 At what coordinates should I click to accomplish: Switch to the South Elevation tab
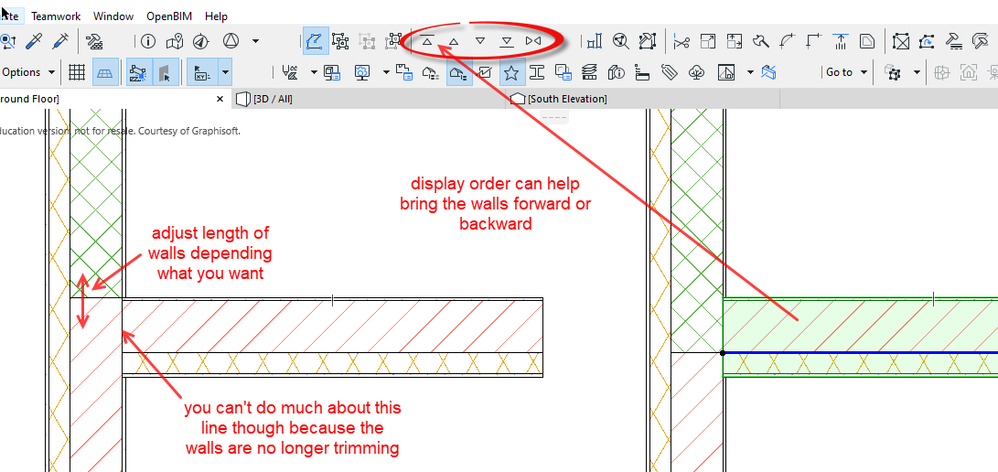click(643, 99)
